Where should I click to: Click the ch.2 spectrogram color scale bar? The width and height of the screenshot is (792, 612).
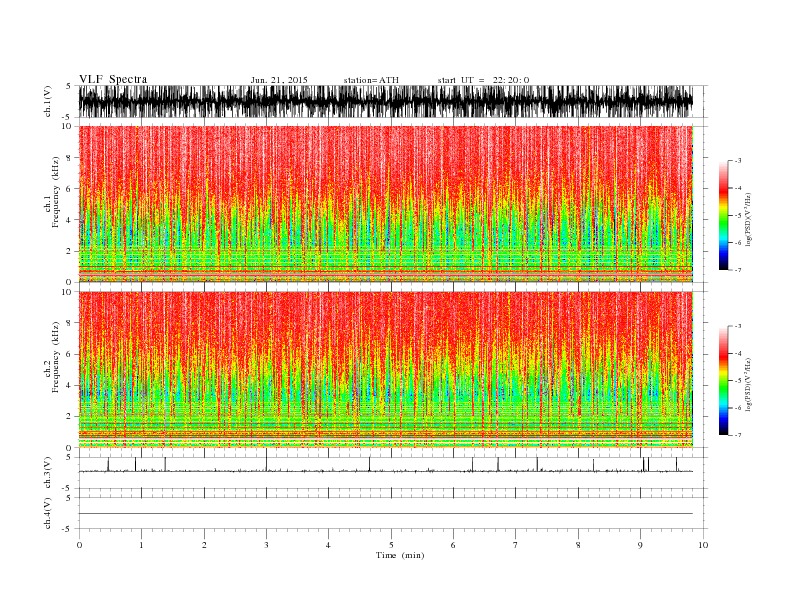tap(723, 381)
